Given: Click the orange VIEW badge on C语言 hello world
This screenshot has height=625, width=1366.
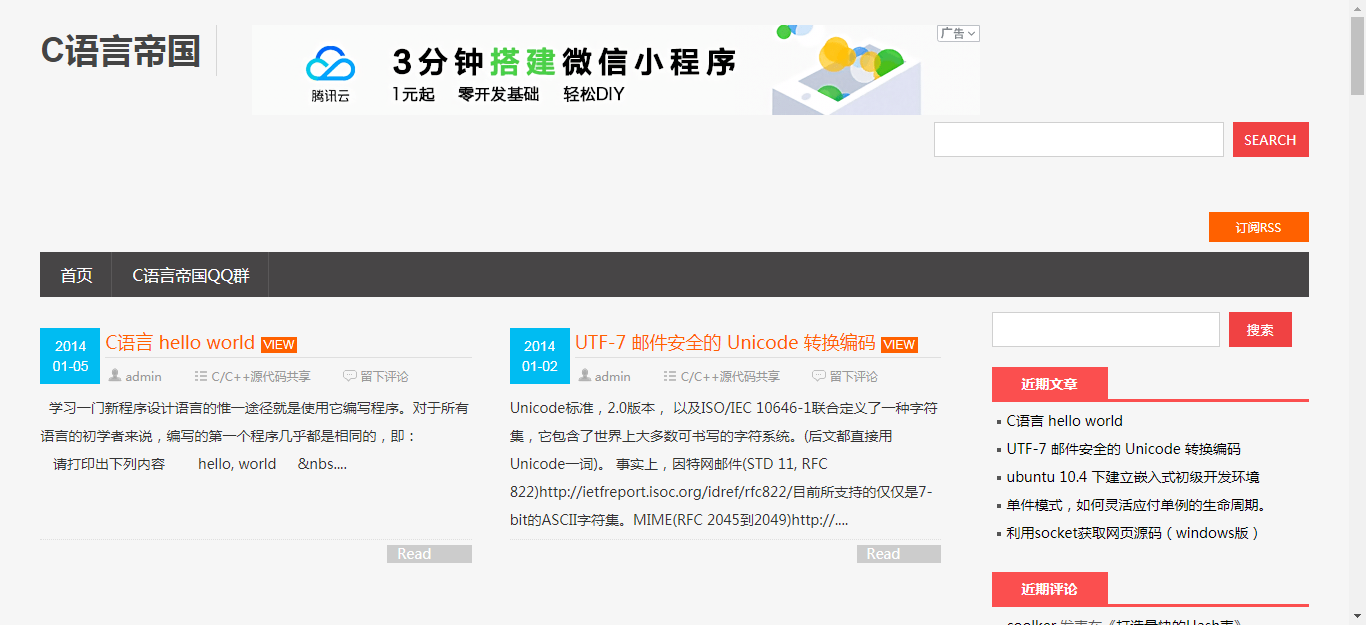Looking at the screenshot, I should pyautogui.click(x=278, y=344).
